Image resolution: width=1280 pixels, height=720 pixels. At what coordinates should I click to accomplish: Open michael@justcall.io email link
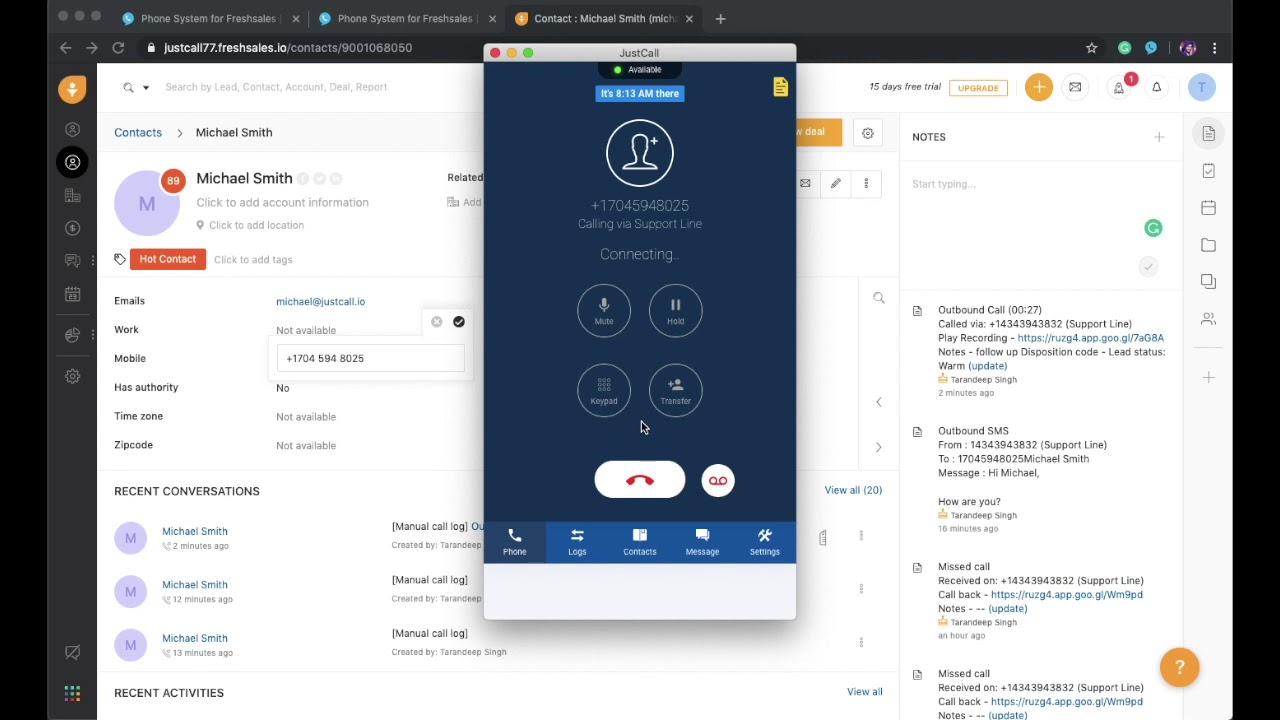pos(320,301)
